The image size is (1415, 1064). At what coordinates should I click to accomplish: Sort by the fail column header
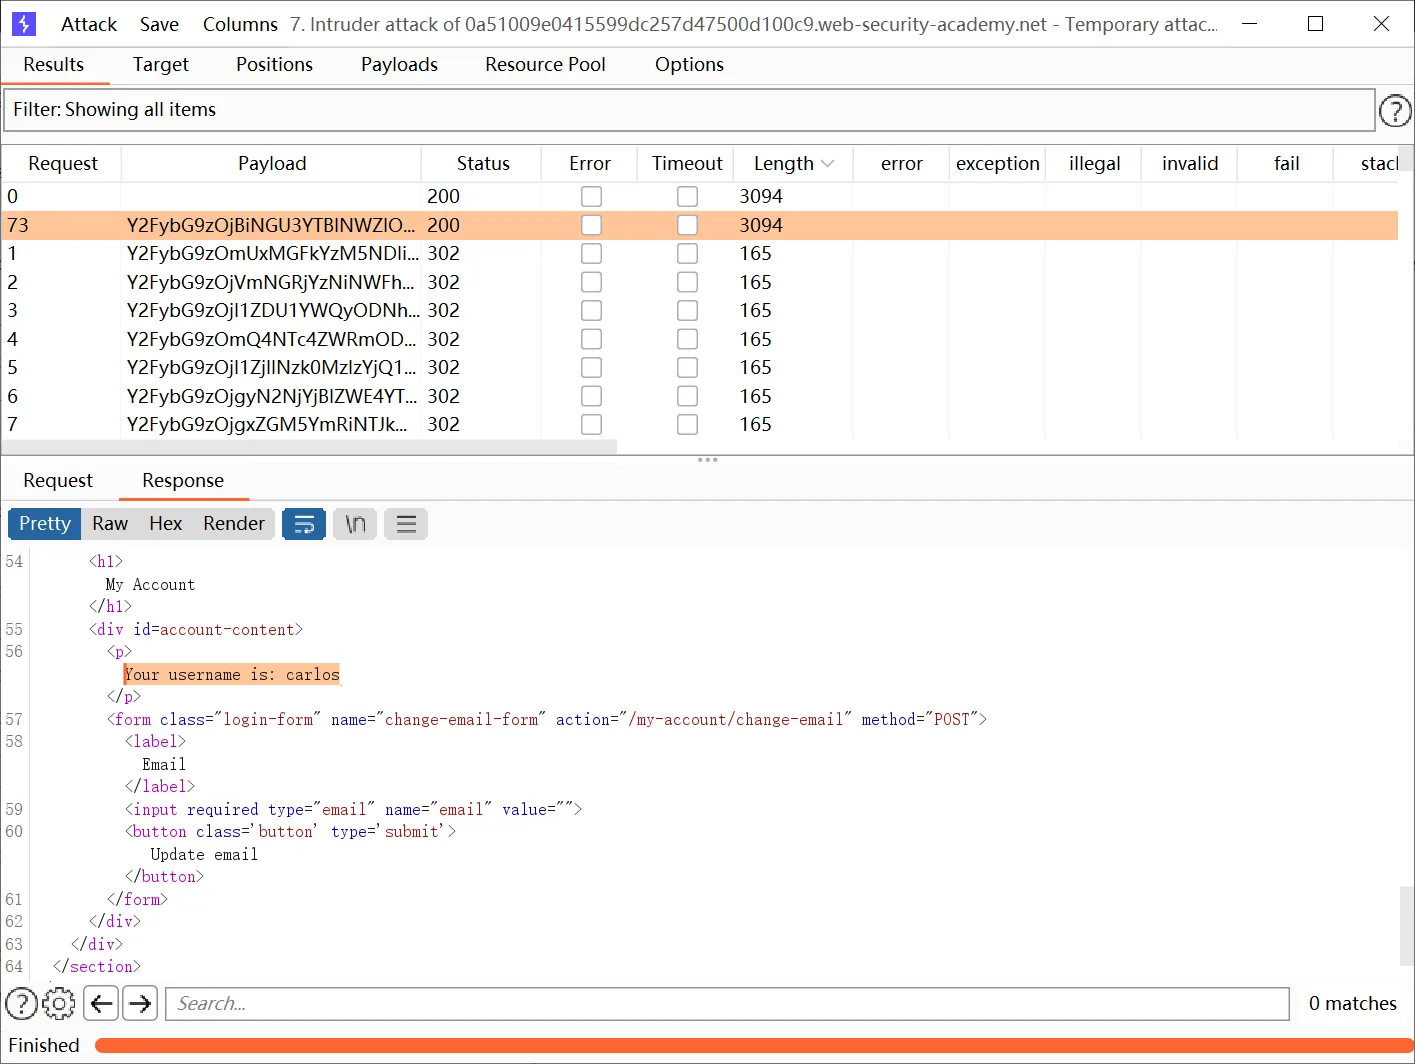click(1286, 164)
